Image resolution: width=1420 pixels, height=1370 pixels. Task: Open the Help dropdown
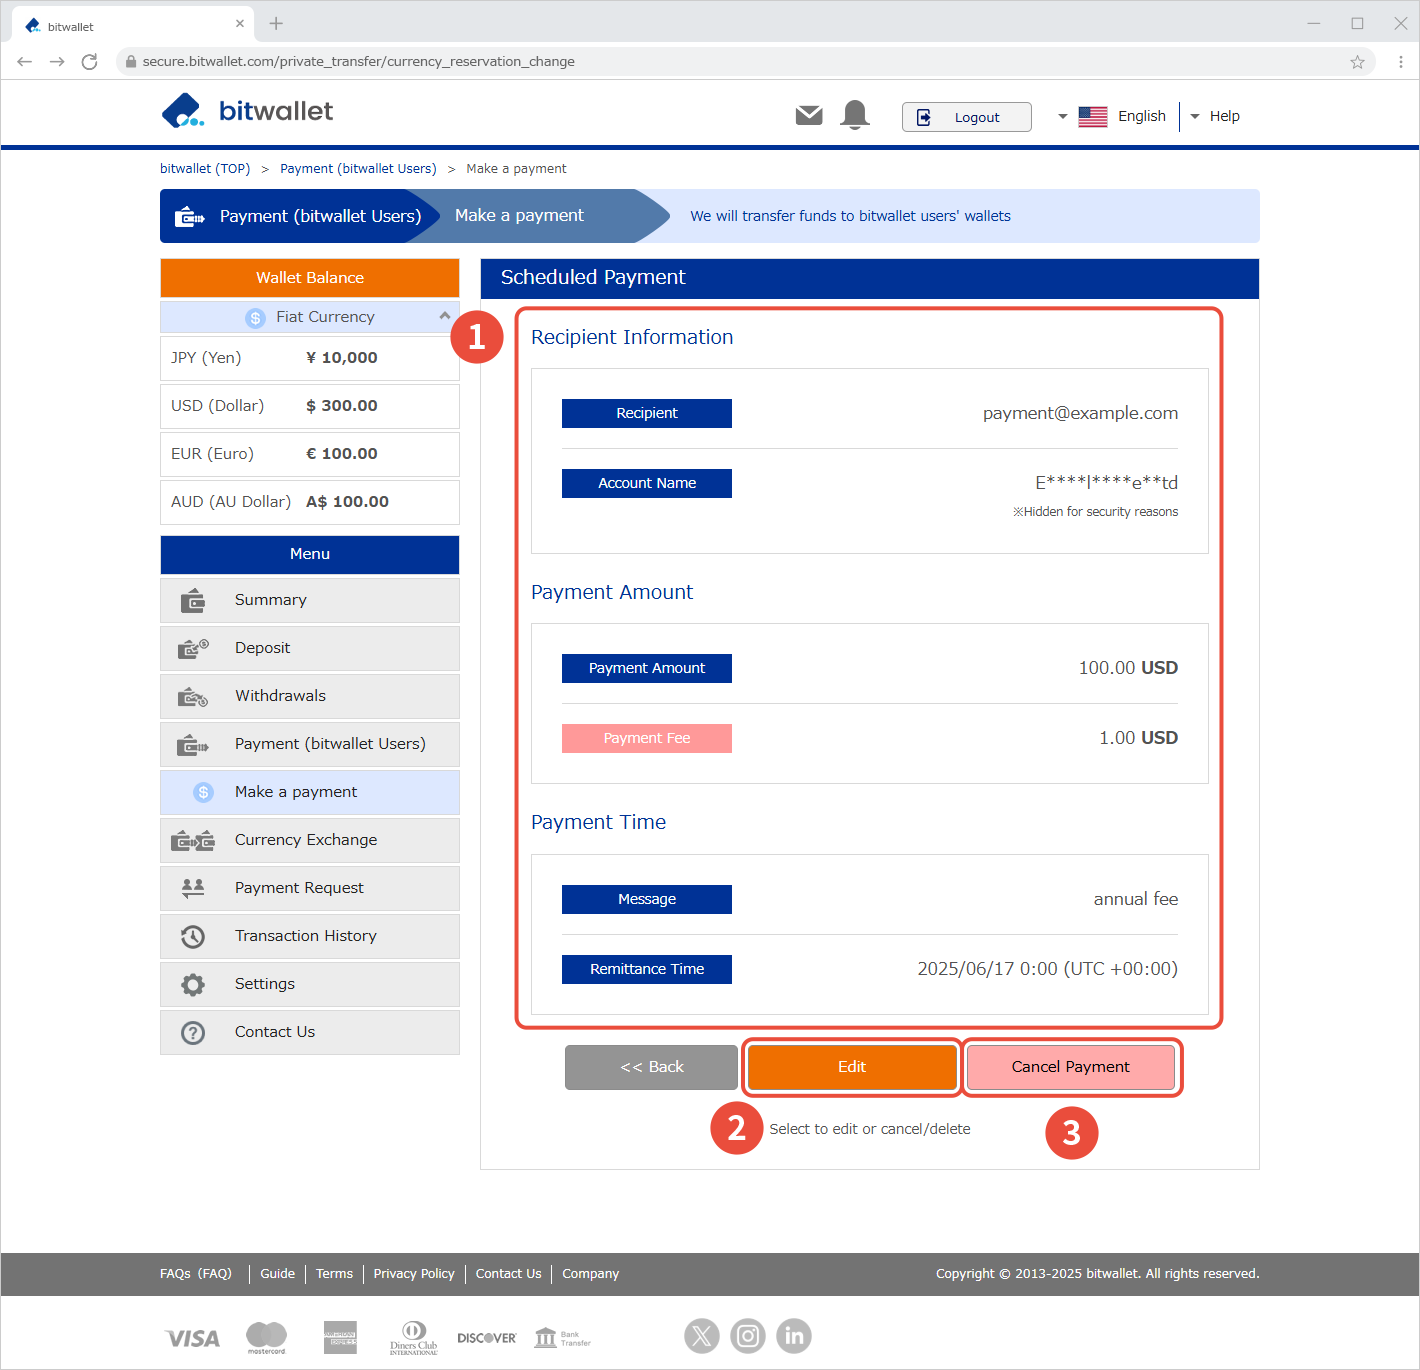(x=1215, y=117)
